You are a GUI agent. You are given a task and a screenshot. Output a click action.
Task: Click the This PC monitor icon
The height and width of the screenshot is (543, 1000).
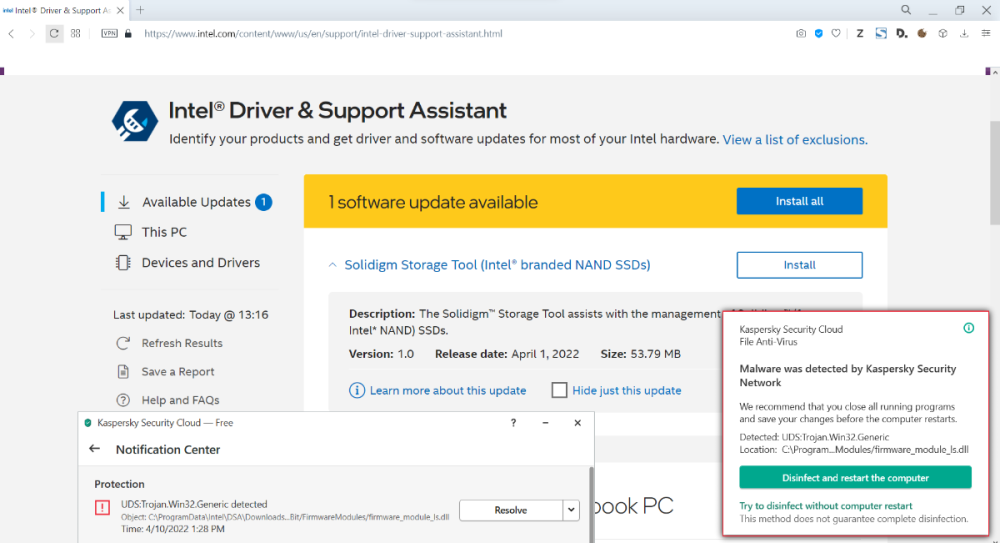(x=123, y=232)
